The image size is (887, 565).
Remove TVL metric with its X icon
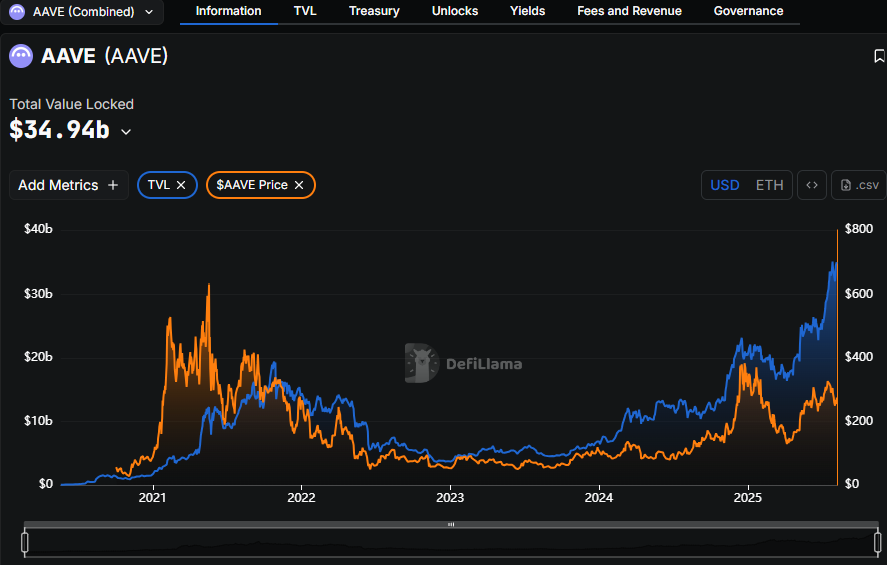181,185
